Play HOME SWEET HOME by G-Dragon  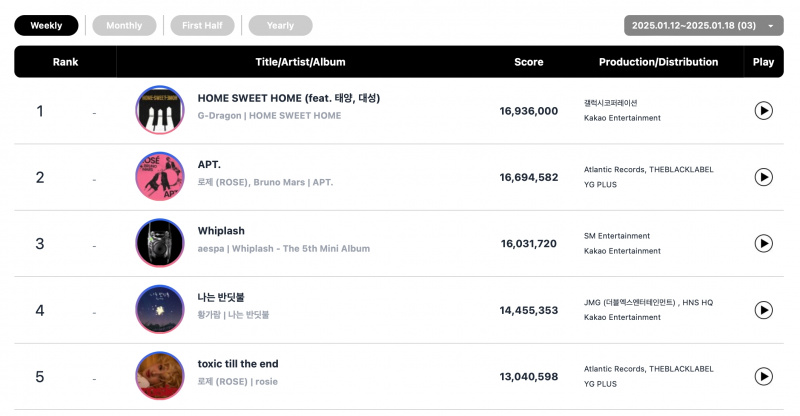(x=763, y=111)
